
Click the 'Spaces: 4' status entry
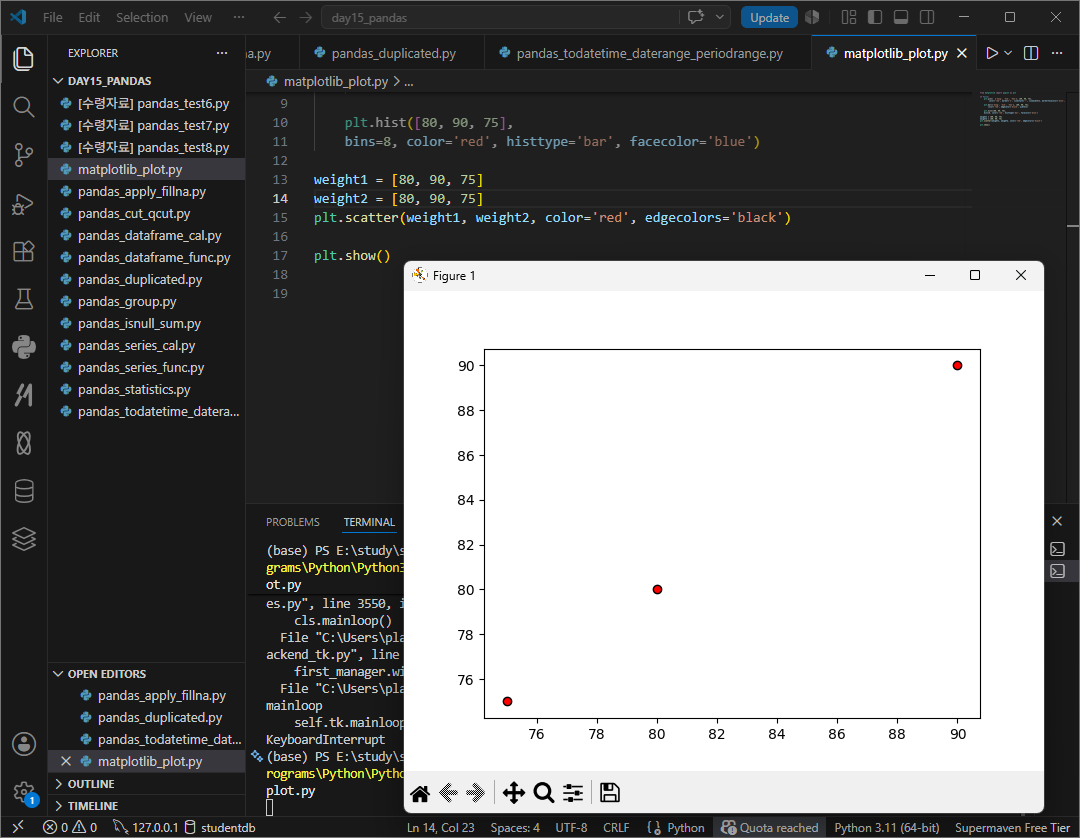515,828
